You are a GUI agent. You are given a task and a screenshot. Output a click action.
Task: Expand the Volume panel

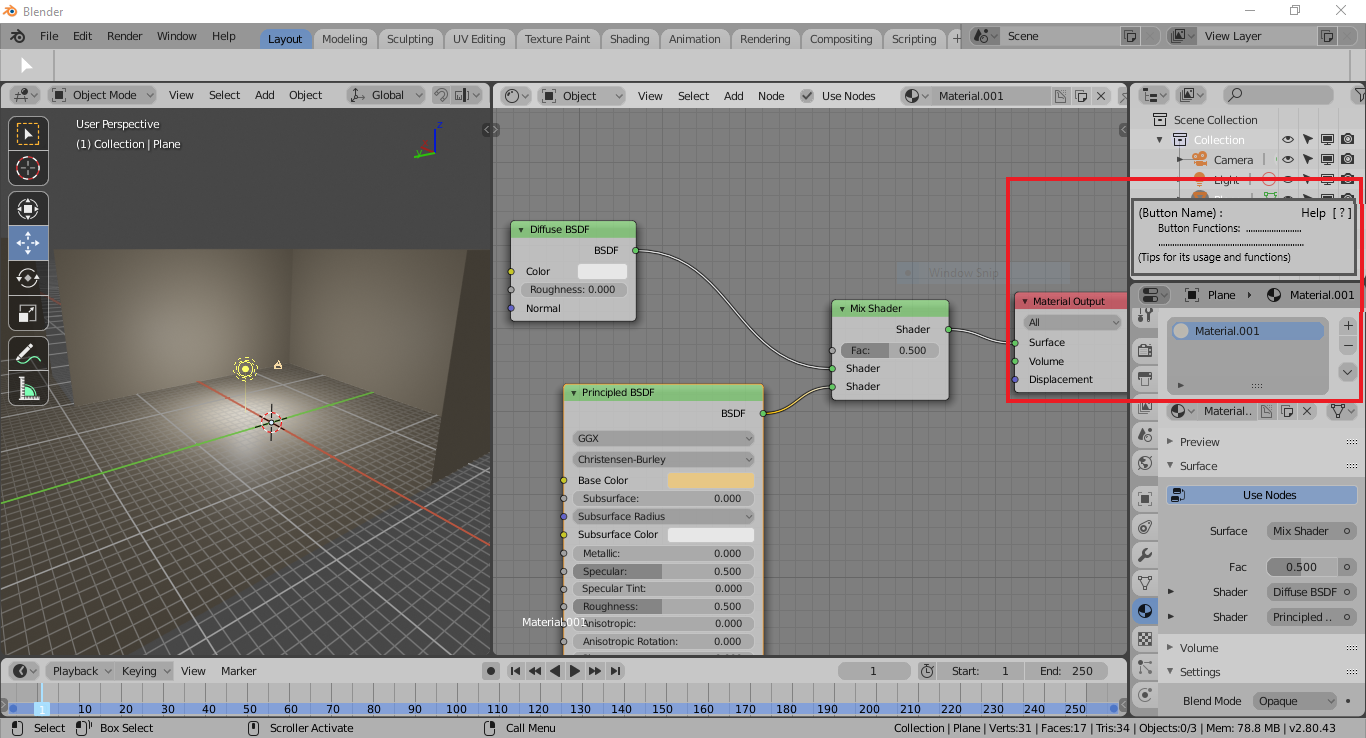tap(1170, 648)
